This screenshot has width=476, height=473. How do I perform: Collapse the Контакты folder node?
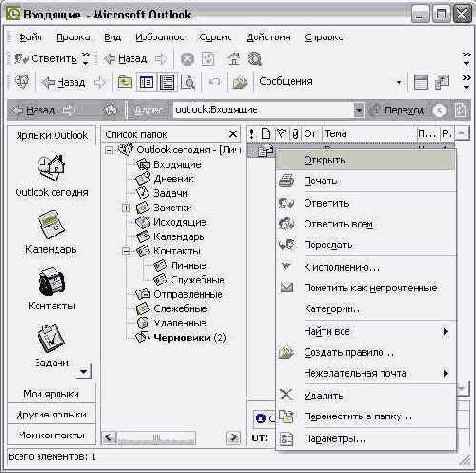pyautogui.click(x=126, y=251)
